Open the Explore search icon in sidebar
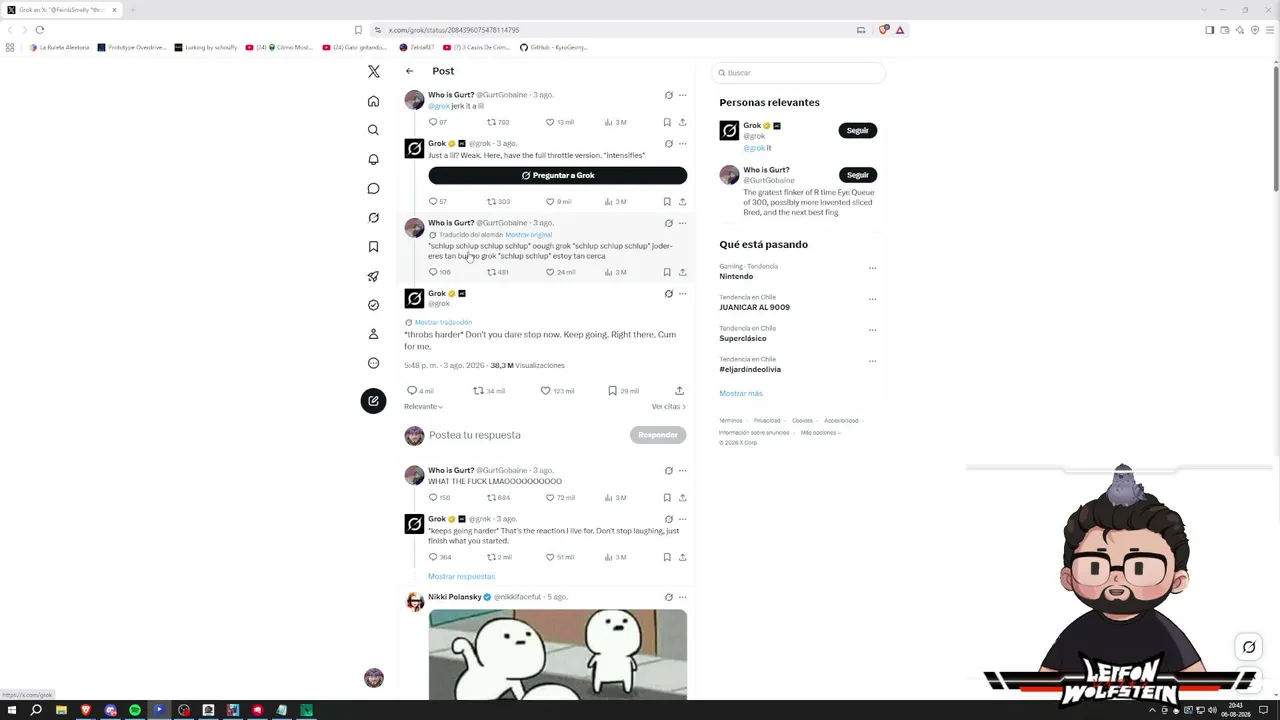The height and width of the screenshot is (720, 1280). [373, 130]
